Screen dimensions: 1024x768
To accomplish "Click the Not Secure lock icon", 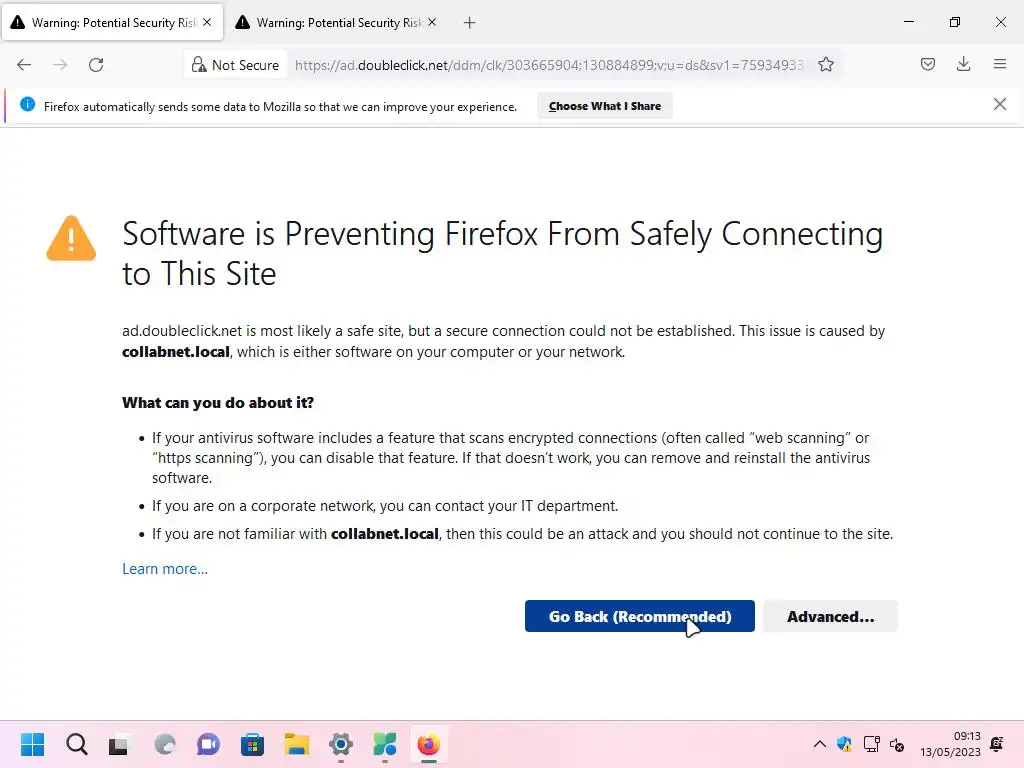I will point(200,65).
